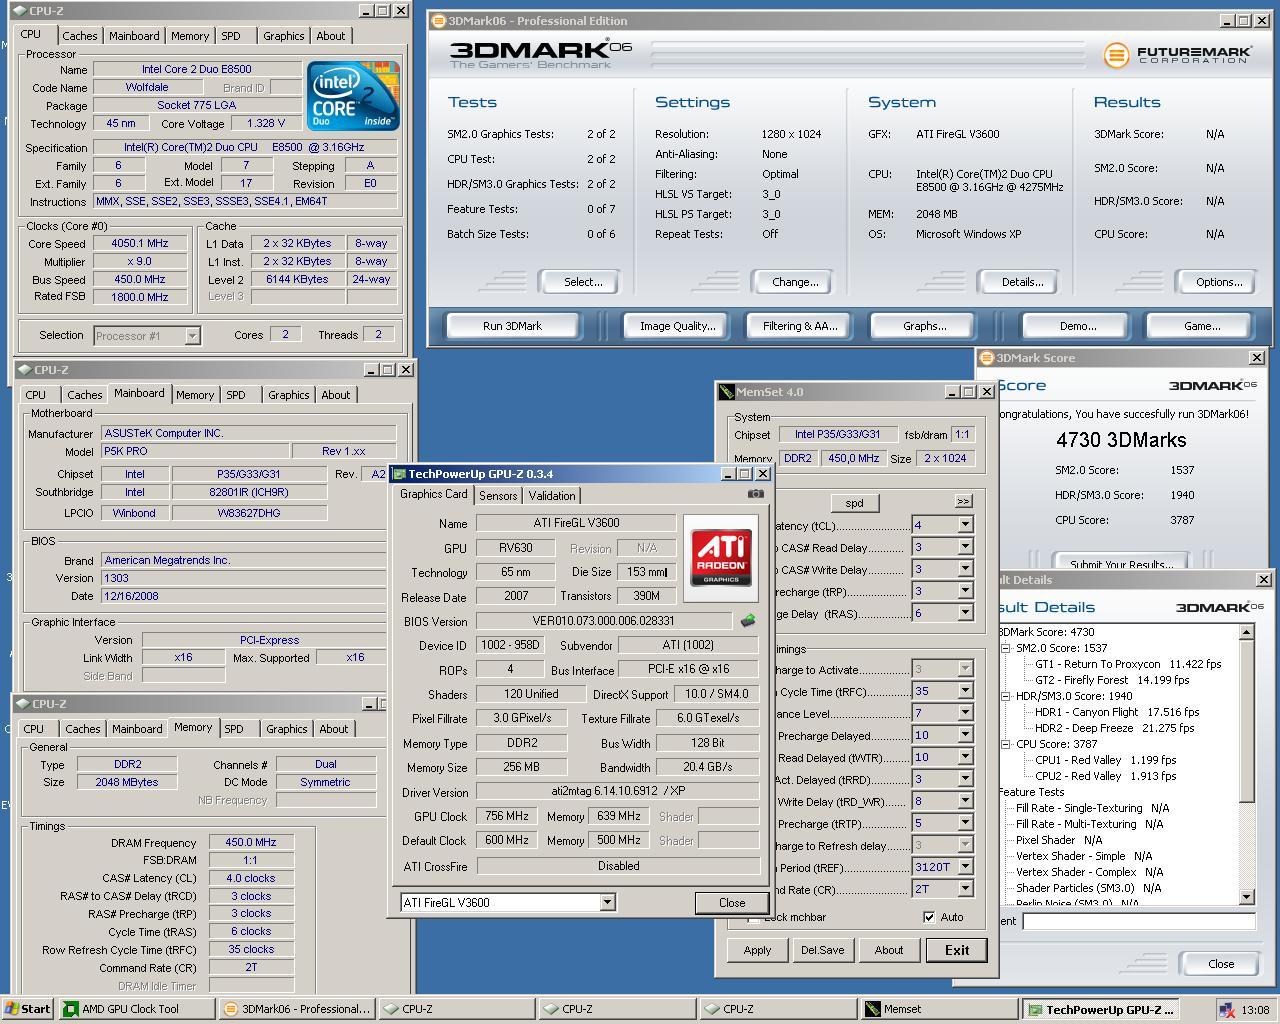The height and width of the screenshot is (1024, 1280).
Task: Click the MemSet title bar icon
Action: [x=726, y=392]
